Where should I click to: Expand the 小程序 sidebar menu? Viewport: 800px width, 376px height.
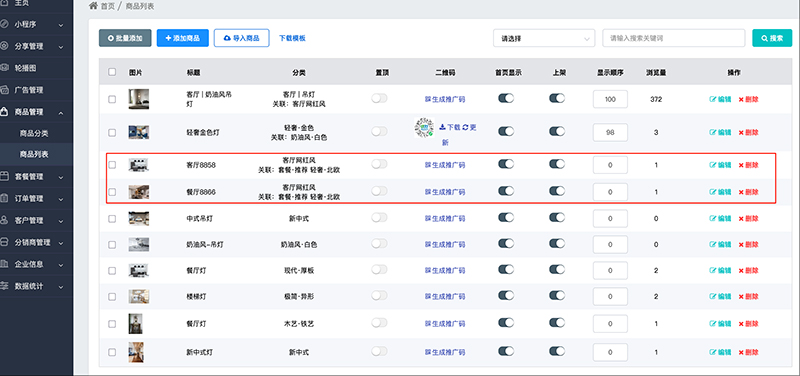click(x=61, y=24)
